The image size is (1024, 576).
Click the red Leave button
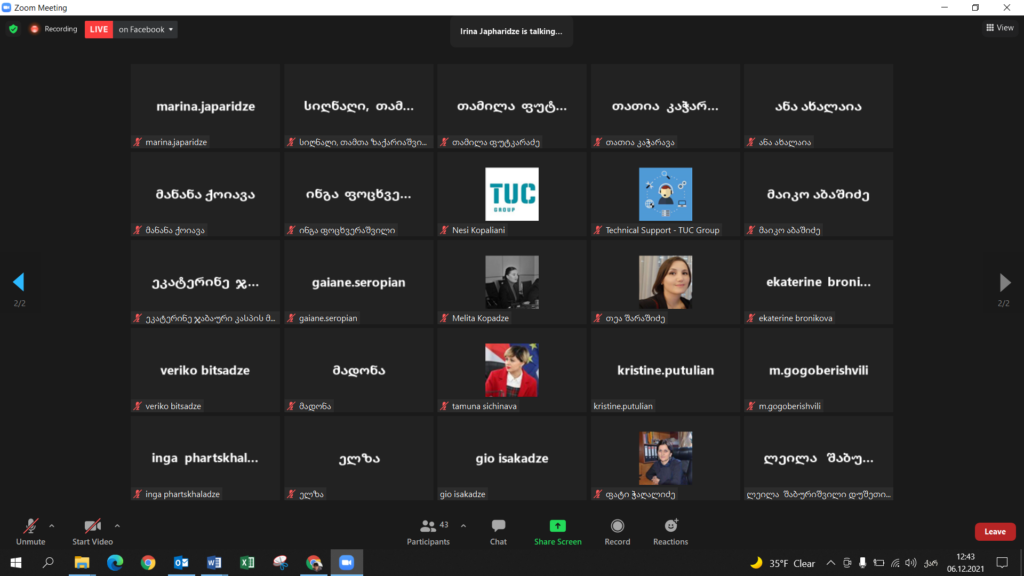click(994, 532)
